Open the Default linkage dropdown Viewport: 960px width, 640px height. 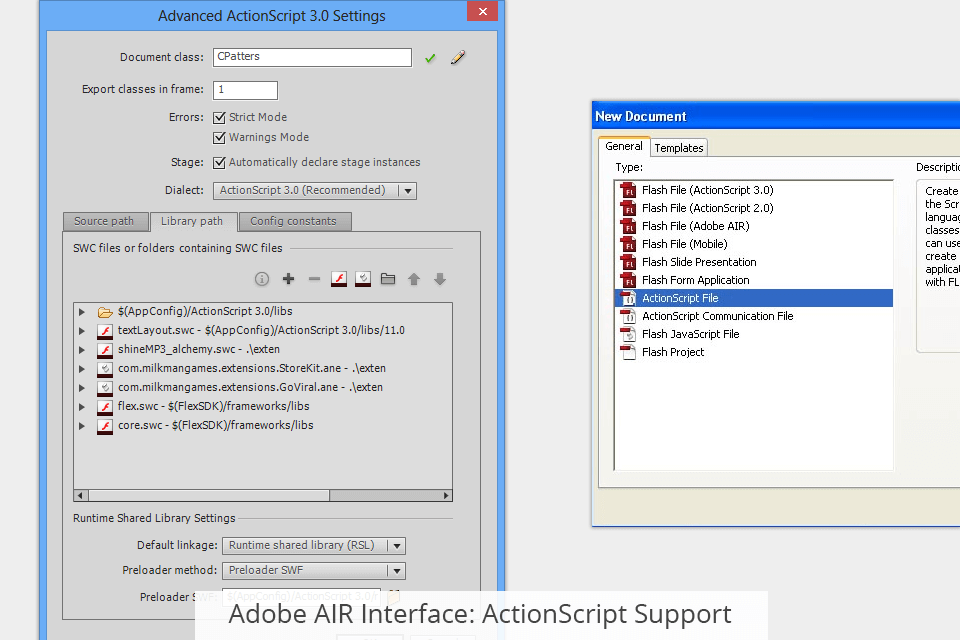[x=314, y=545]
